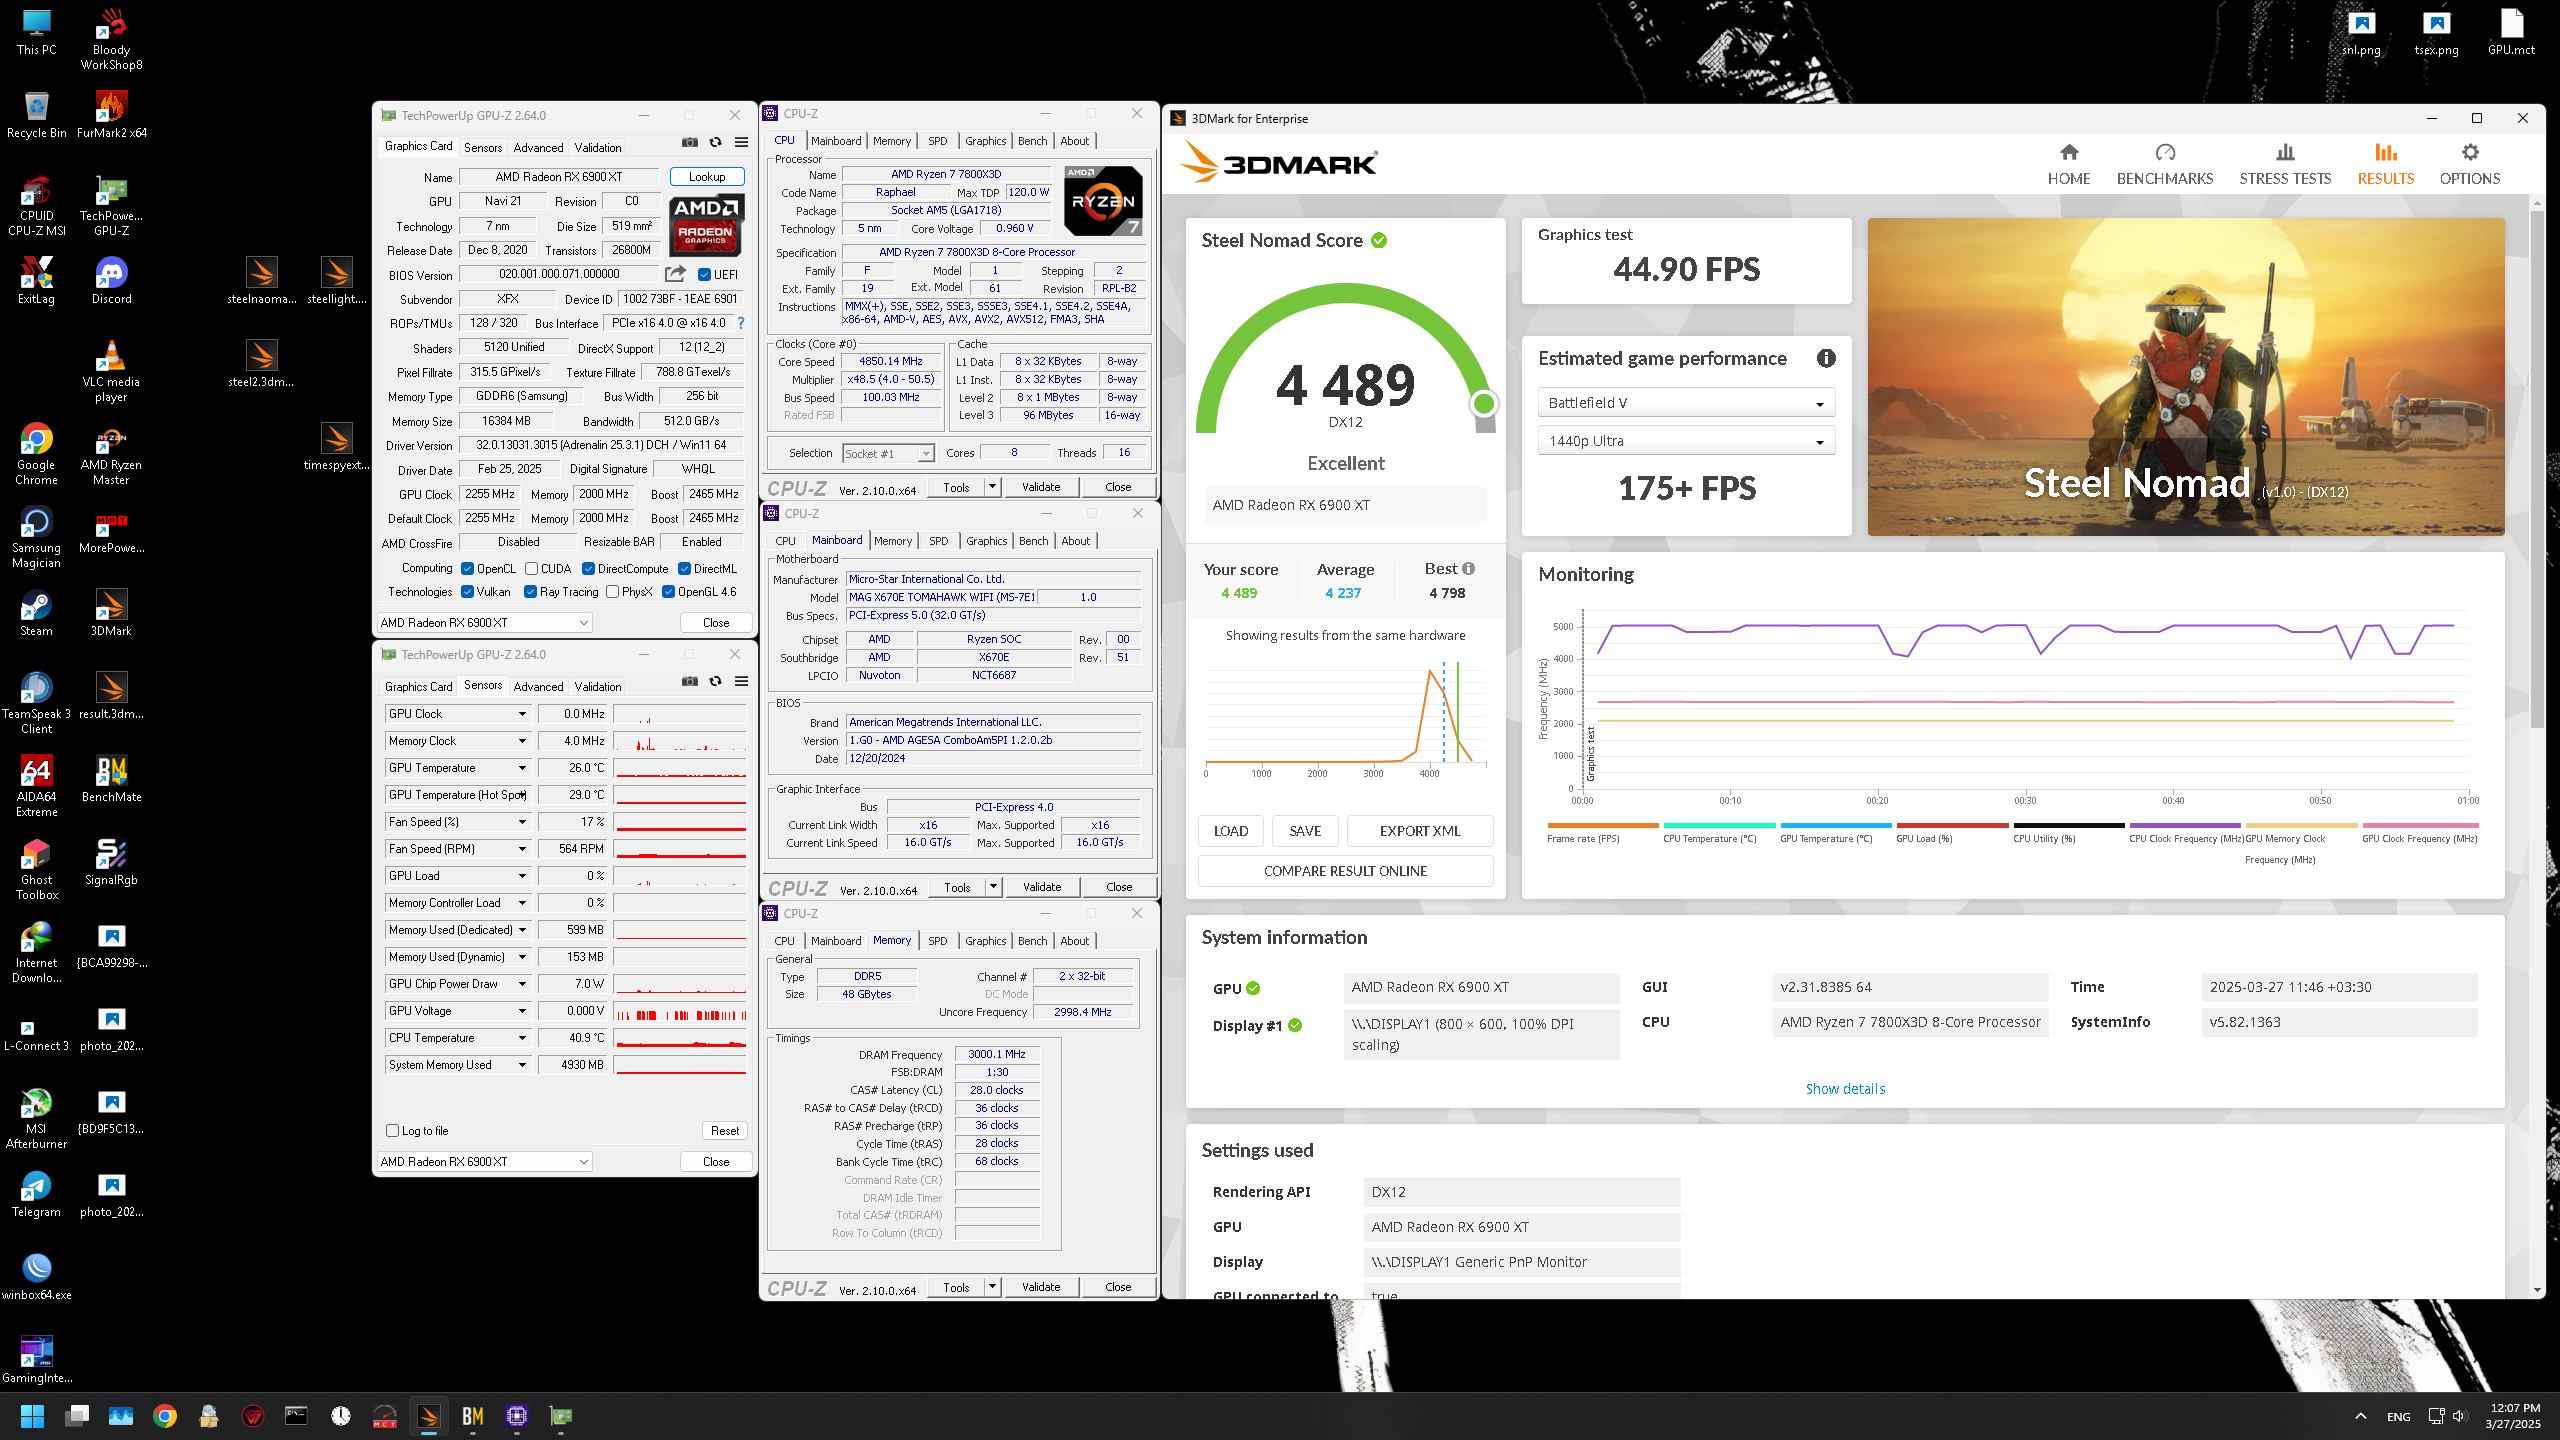This screenshot has width=2560, height=1440.
Task: Select the GPU.mct file on desktop
Action: pyautogui.click(x=2511, y=32)
